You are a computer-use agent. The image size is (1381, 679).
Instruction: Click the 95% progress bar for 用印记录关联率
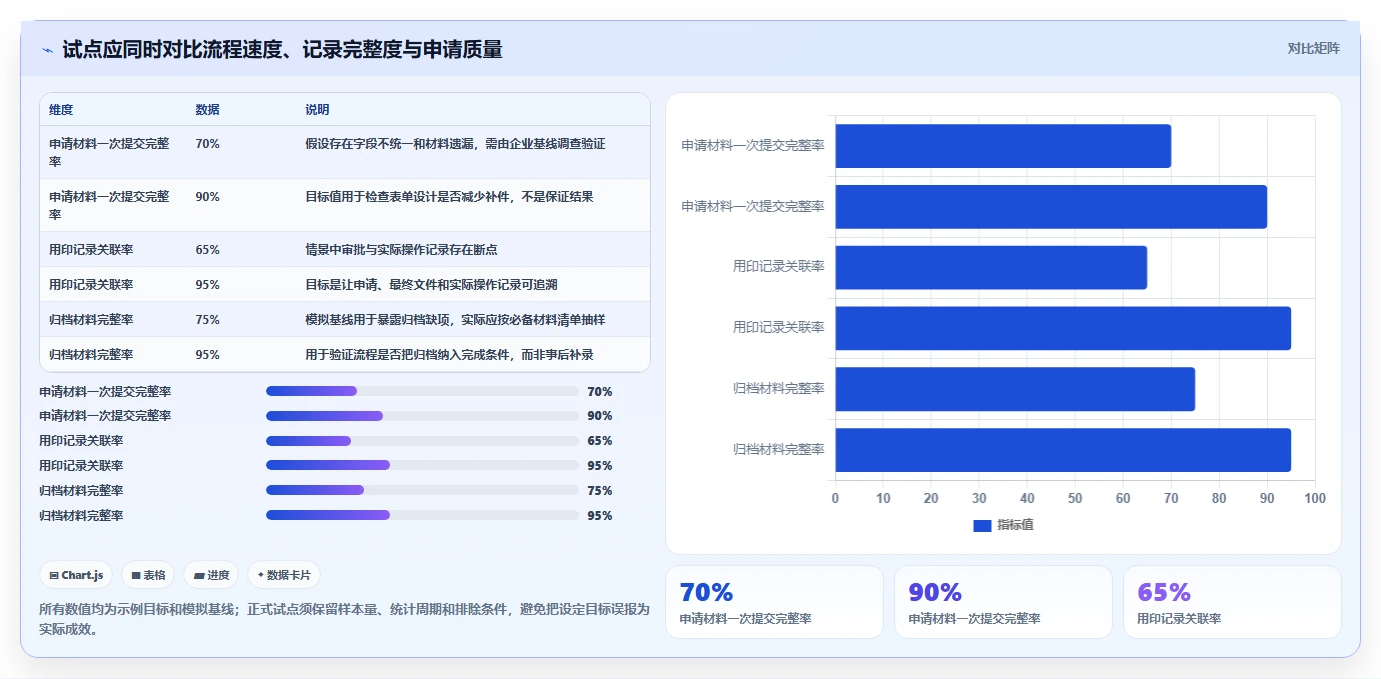click(422, 466)
